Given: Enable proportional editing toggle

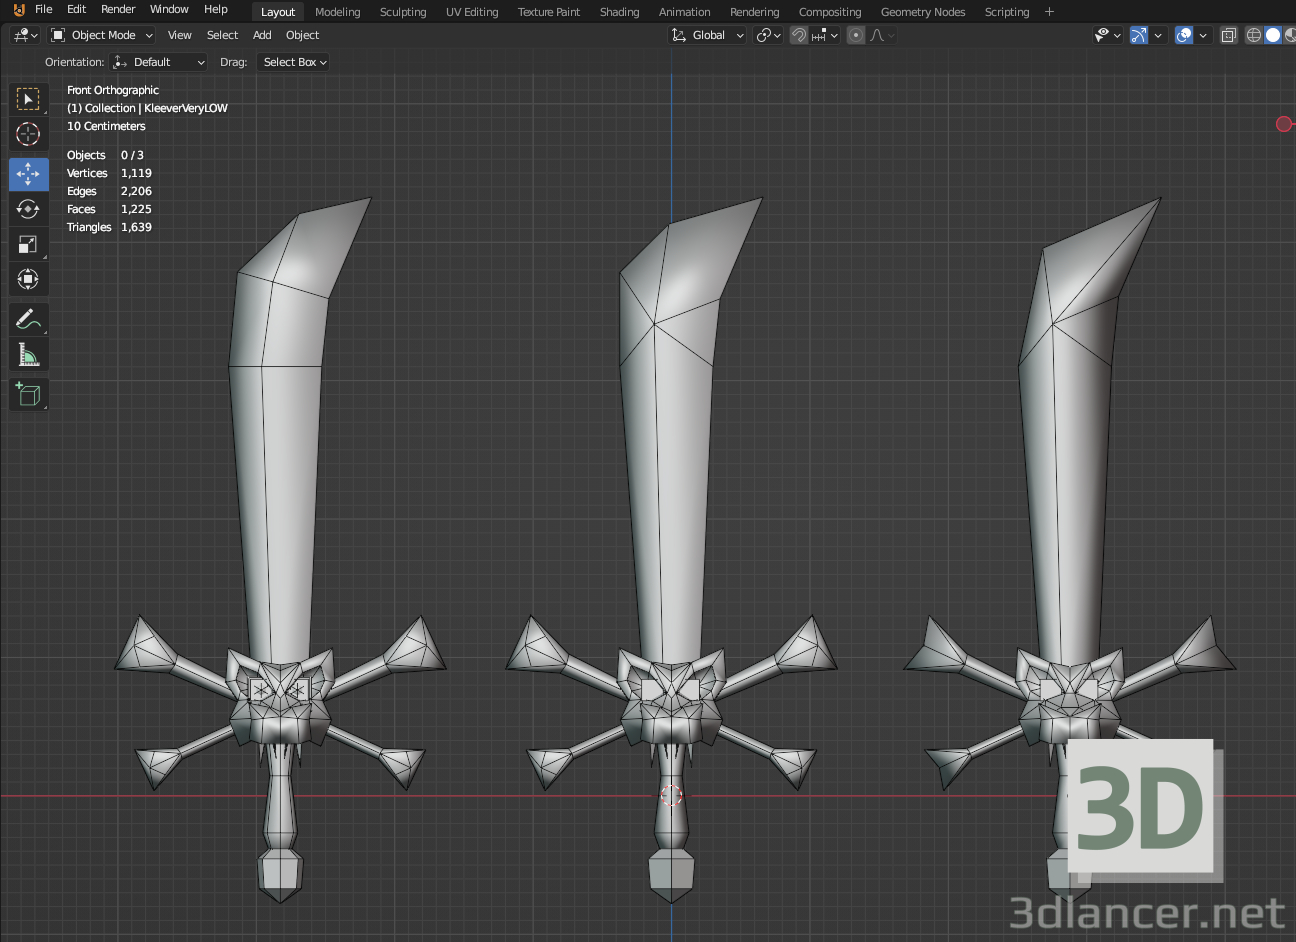Looking at the screenshot, I should [856, 35].
